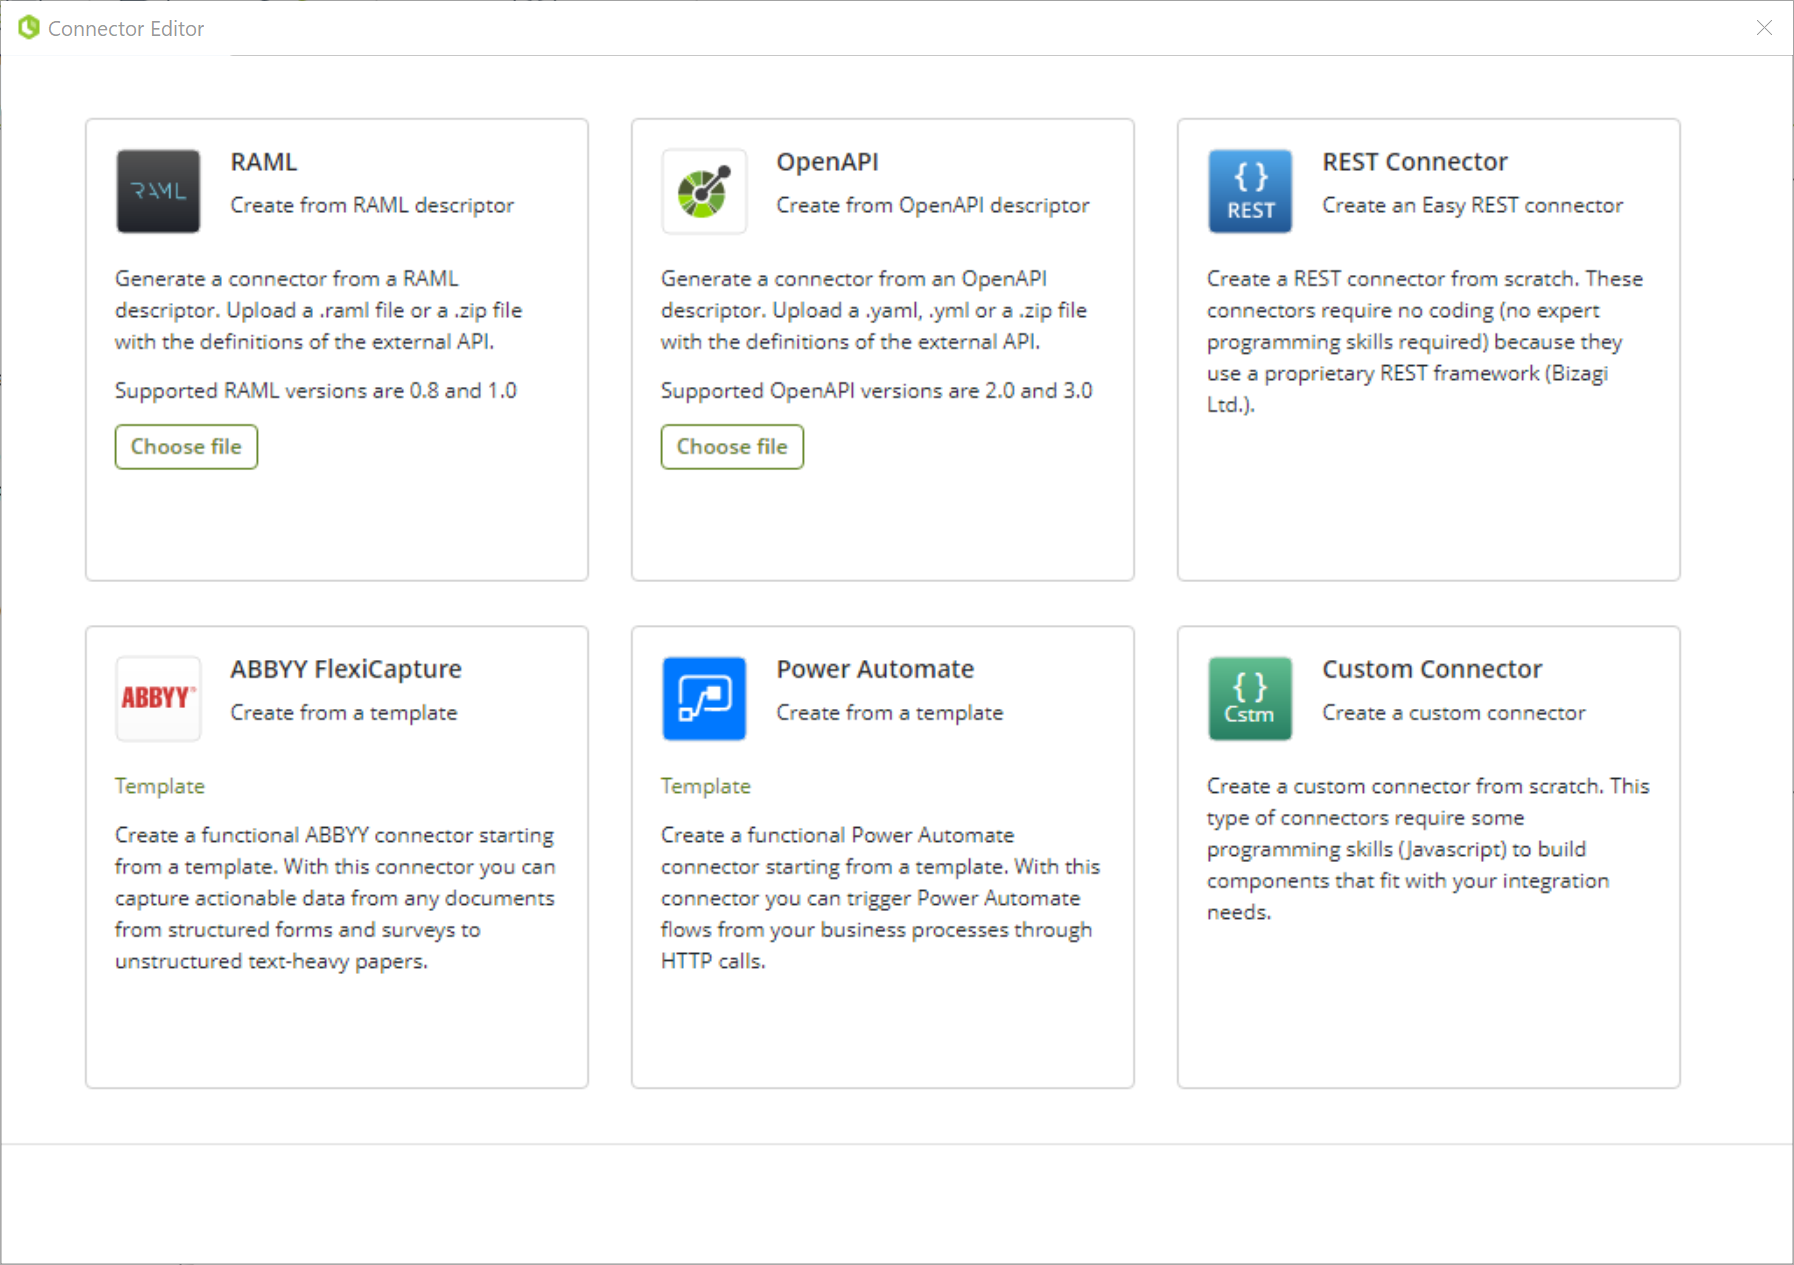The width and height of the screenshot is (1794, 1265).
Task: Click the green Cstm custom connector icon
Action: (1250, 698)
